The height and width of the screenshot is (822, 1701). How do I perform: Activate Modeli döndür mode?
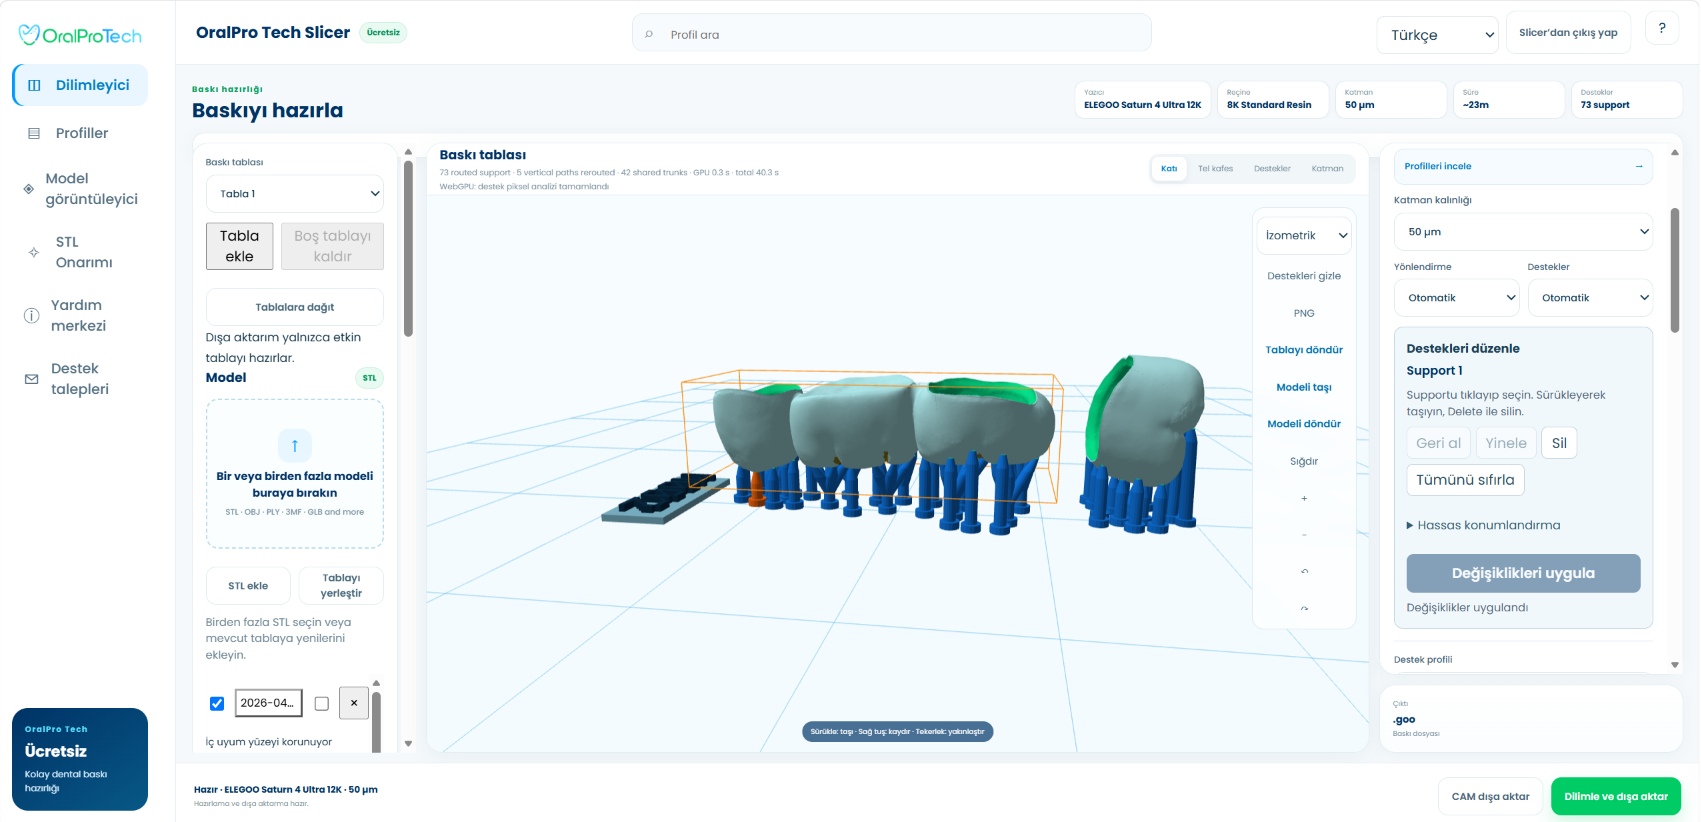pyautogui.click(x=1304, y=424)
